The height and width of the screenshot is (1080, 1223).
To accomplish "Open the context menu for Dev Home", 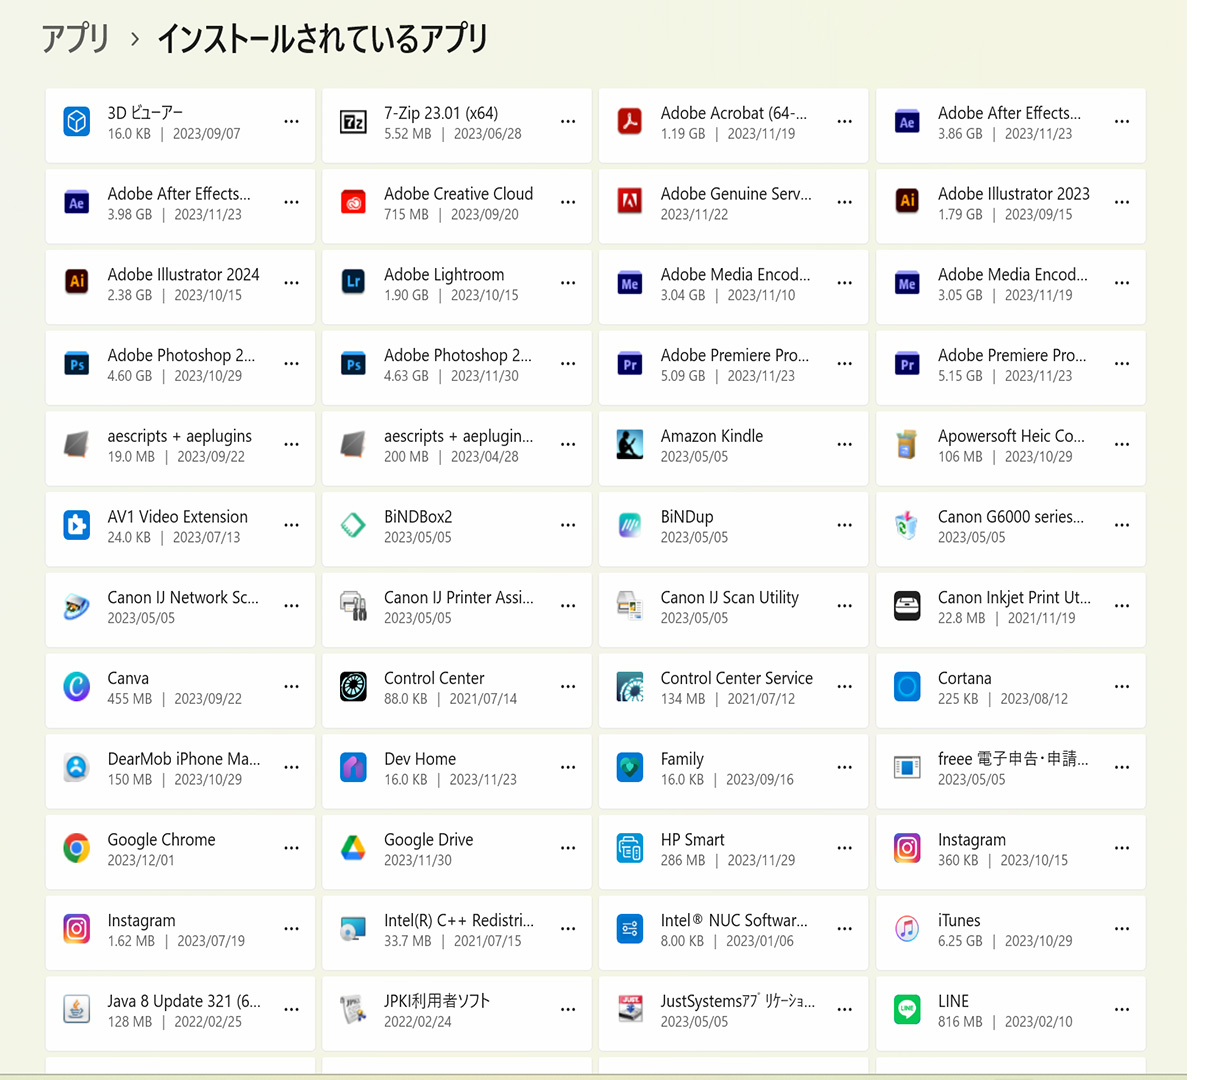I will click(568, 767).
